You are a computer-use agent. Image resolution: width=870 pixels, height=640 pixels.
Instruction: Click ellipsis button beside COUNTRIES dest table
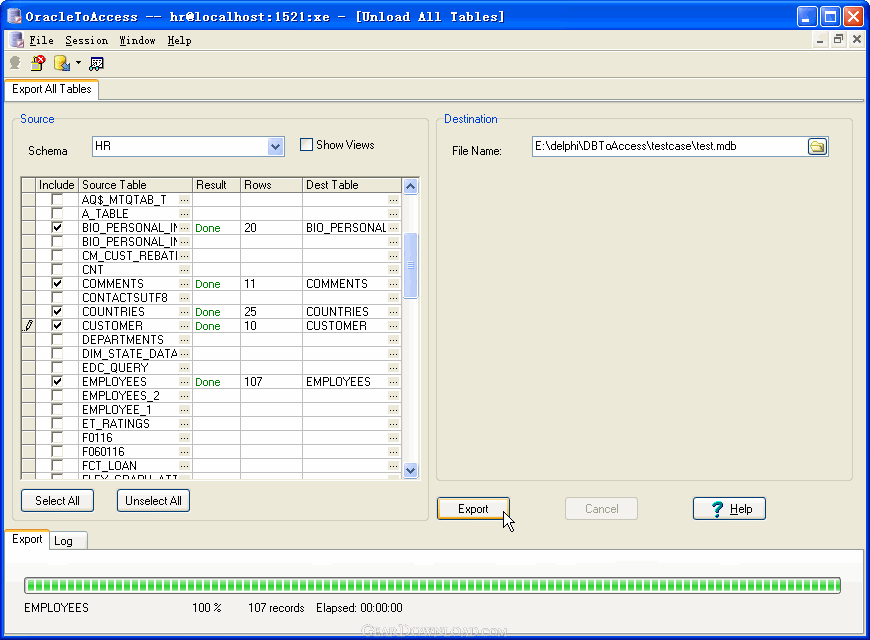point(393,312)
